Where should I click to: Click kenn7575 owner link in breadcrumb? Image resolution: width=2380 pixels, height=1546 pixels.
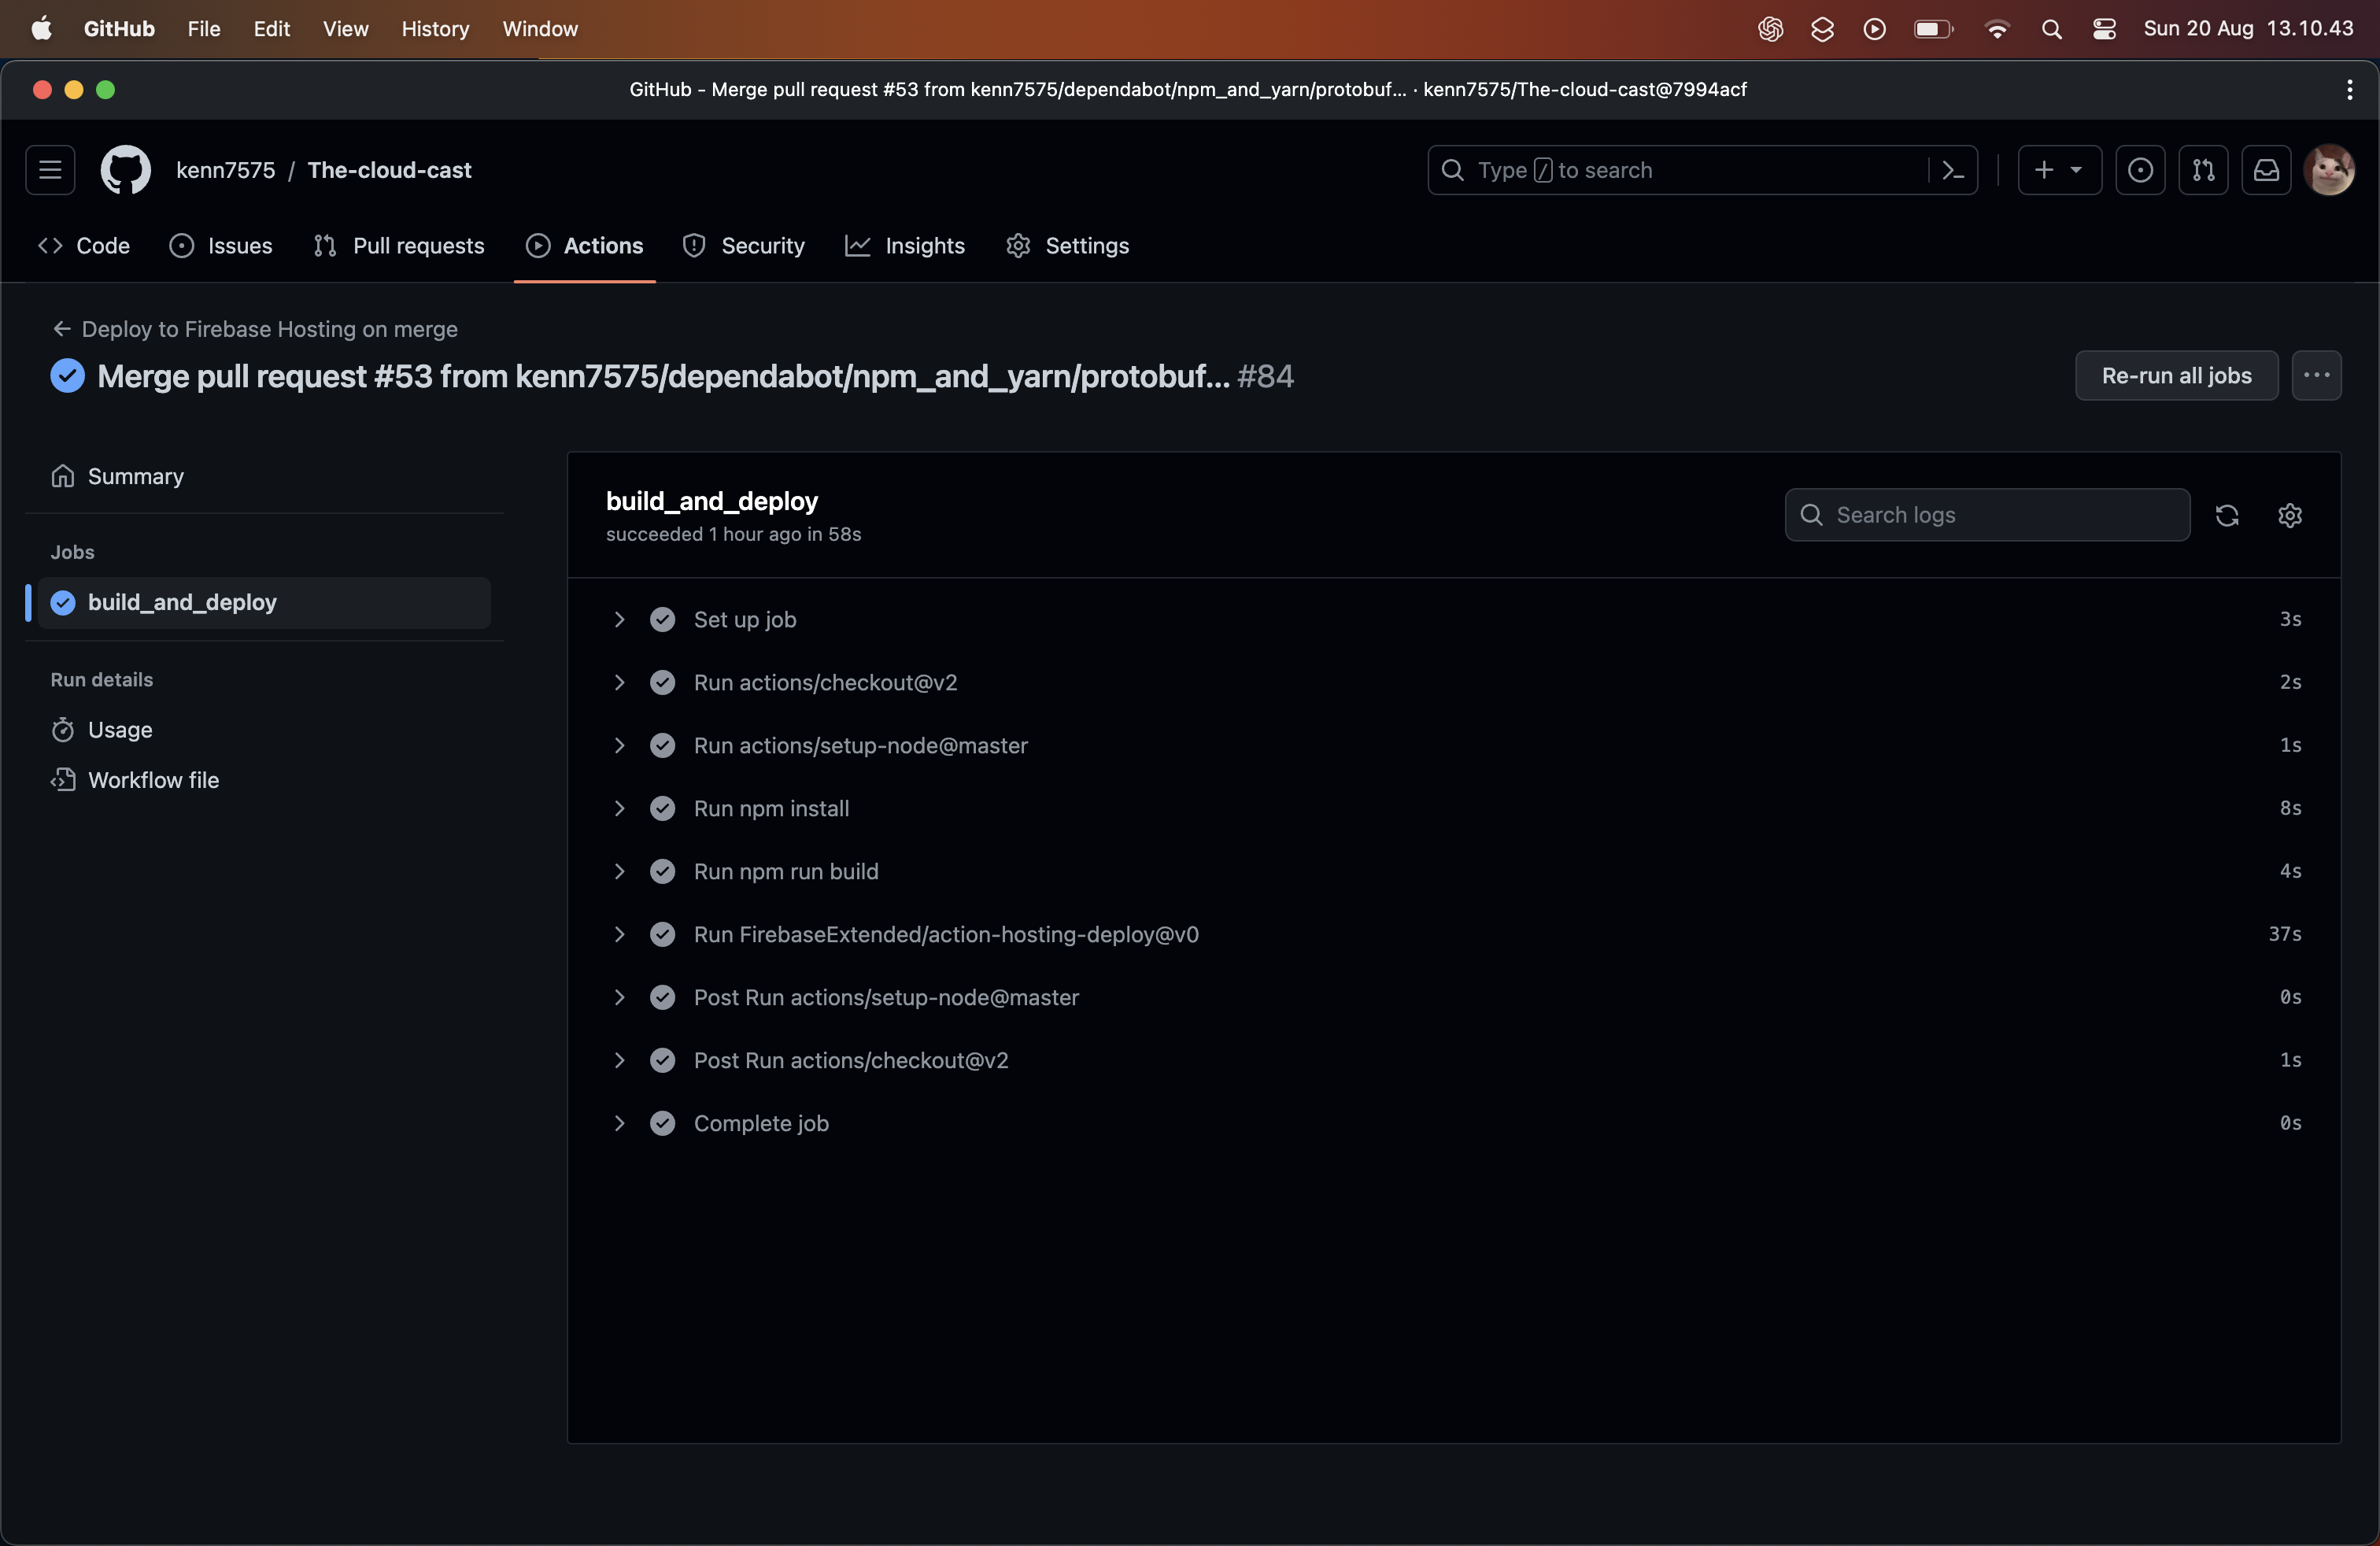coord(226,170)
